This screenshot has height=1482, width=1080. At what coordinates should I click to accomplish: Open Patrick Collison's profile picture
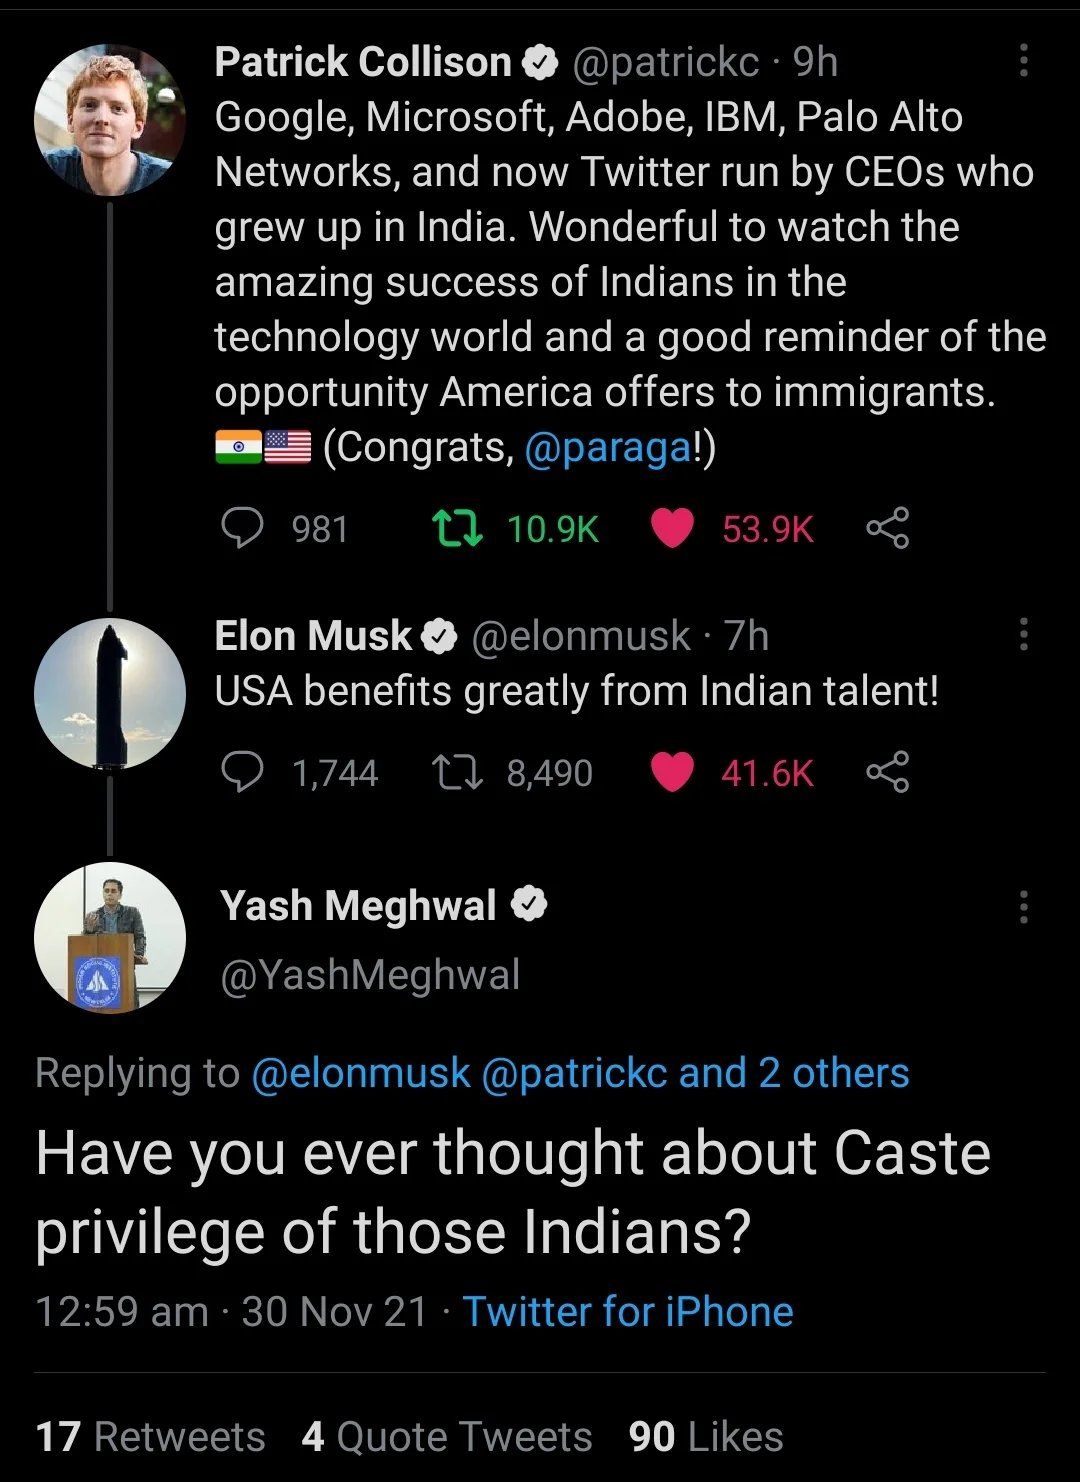click(x=109, y=120)
